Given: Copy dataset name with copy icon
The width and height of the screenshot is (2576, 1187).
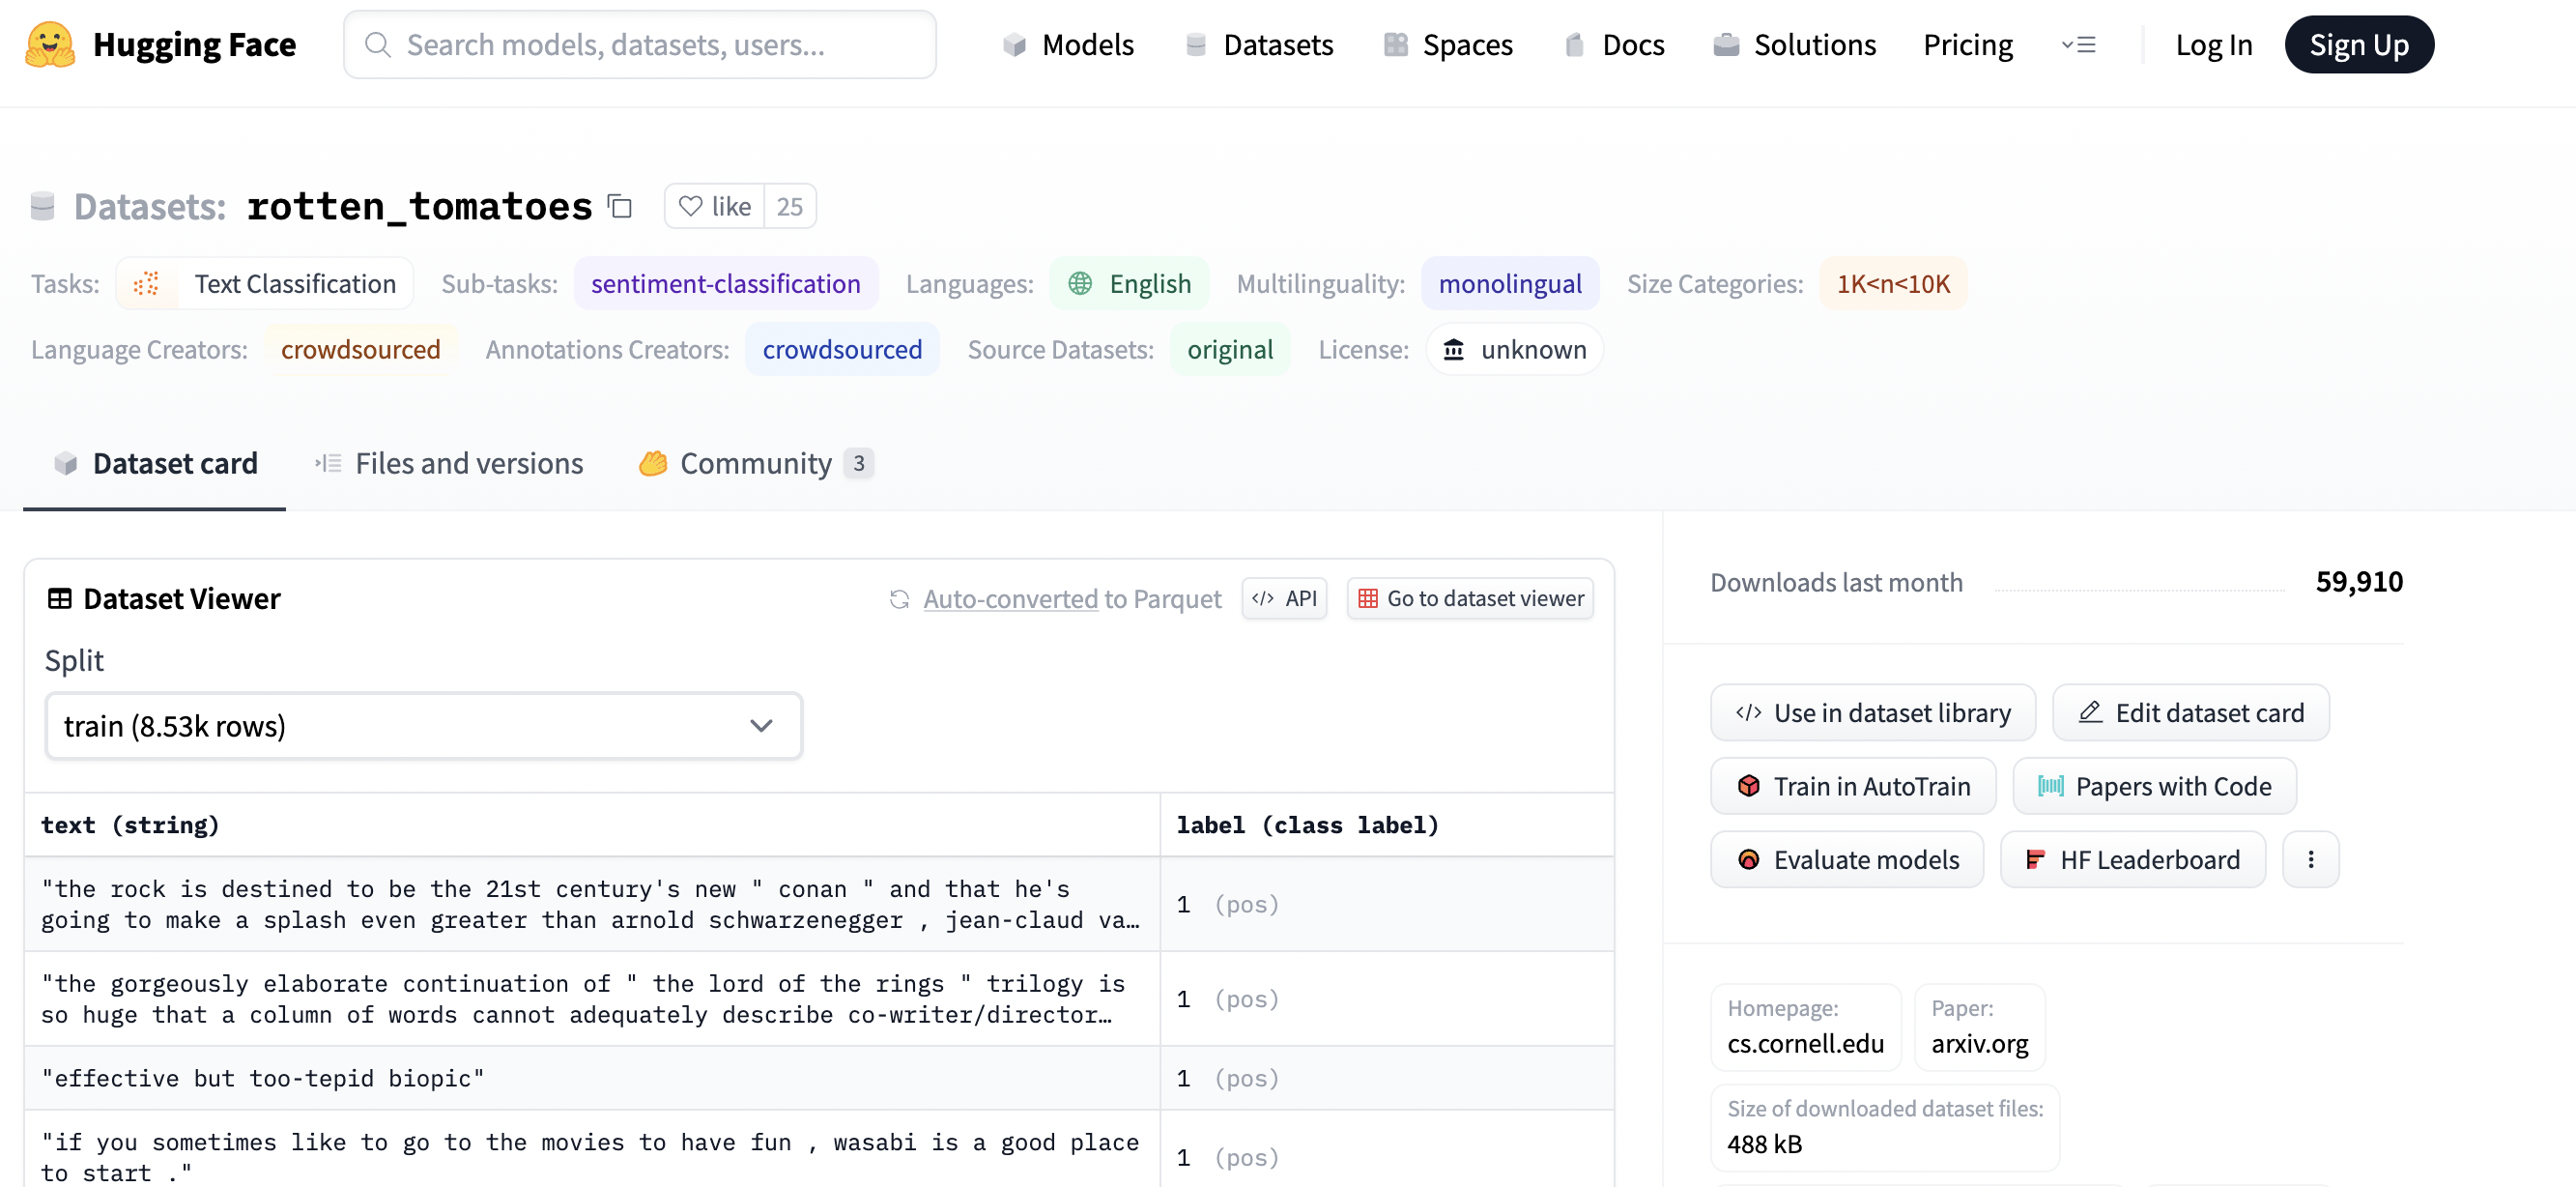Looking at the screenshot, I should click(x=620, y=206).
